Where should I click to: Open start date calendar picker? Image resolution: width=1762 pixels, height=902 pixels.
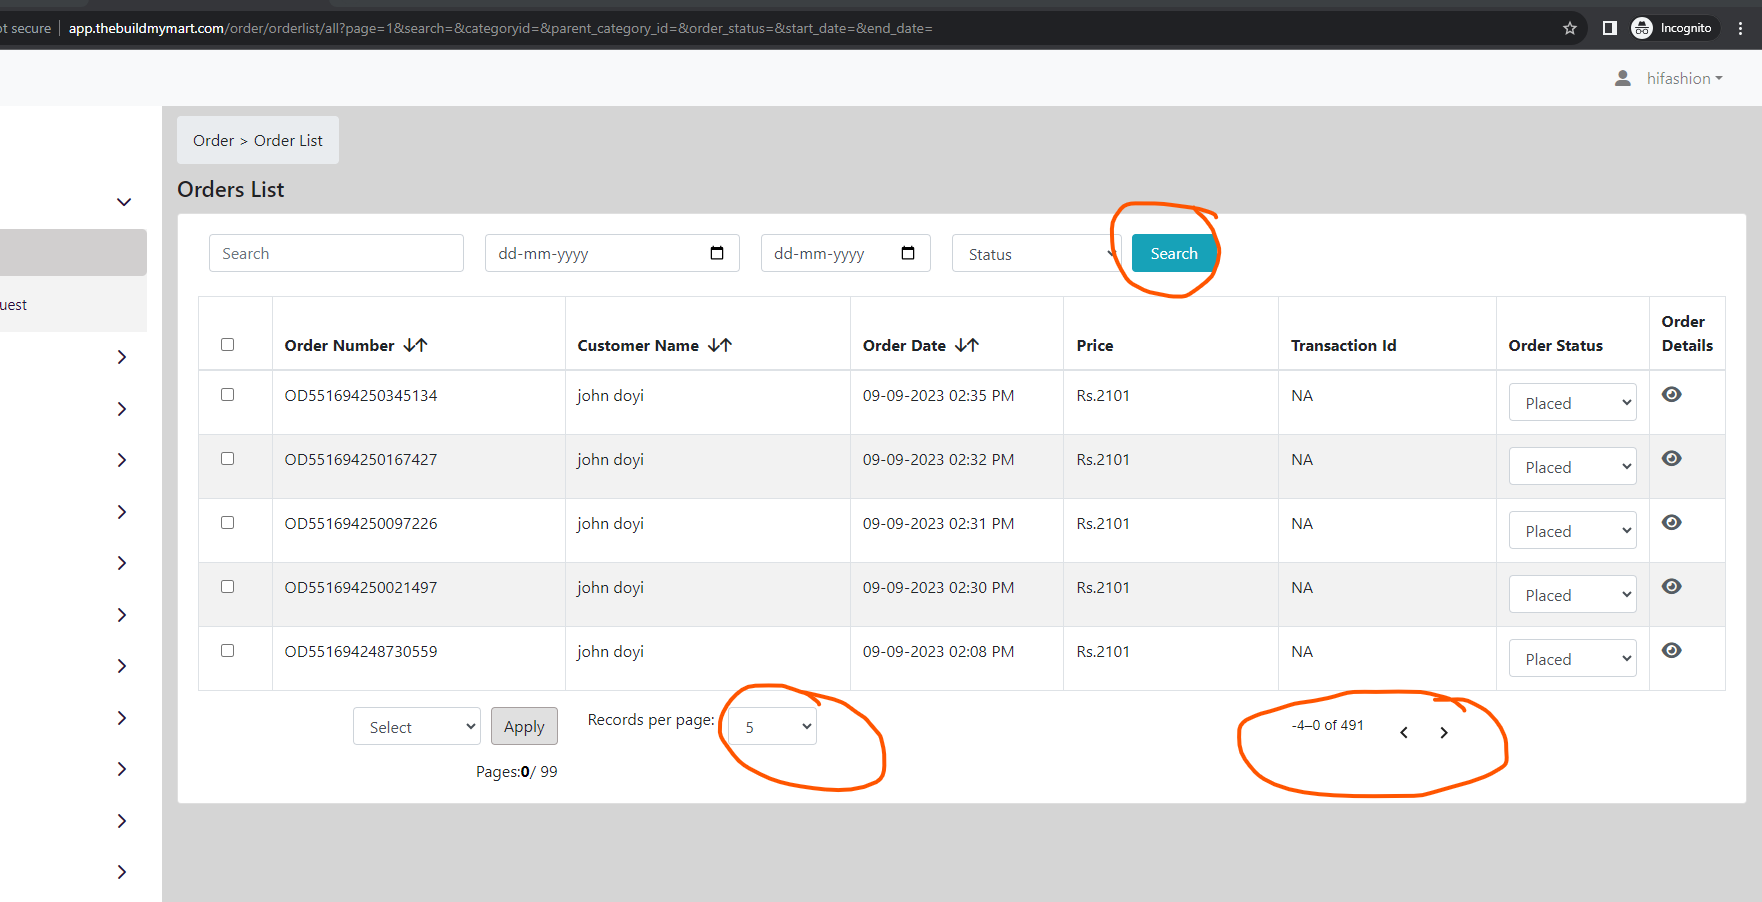pyautogui.click(x=717, y=253)
